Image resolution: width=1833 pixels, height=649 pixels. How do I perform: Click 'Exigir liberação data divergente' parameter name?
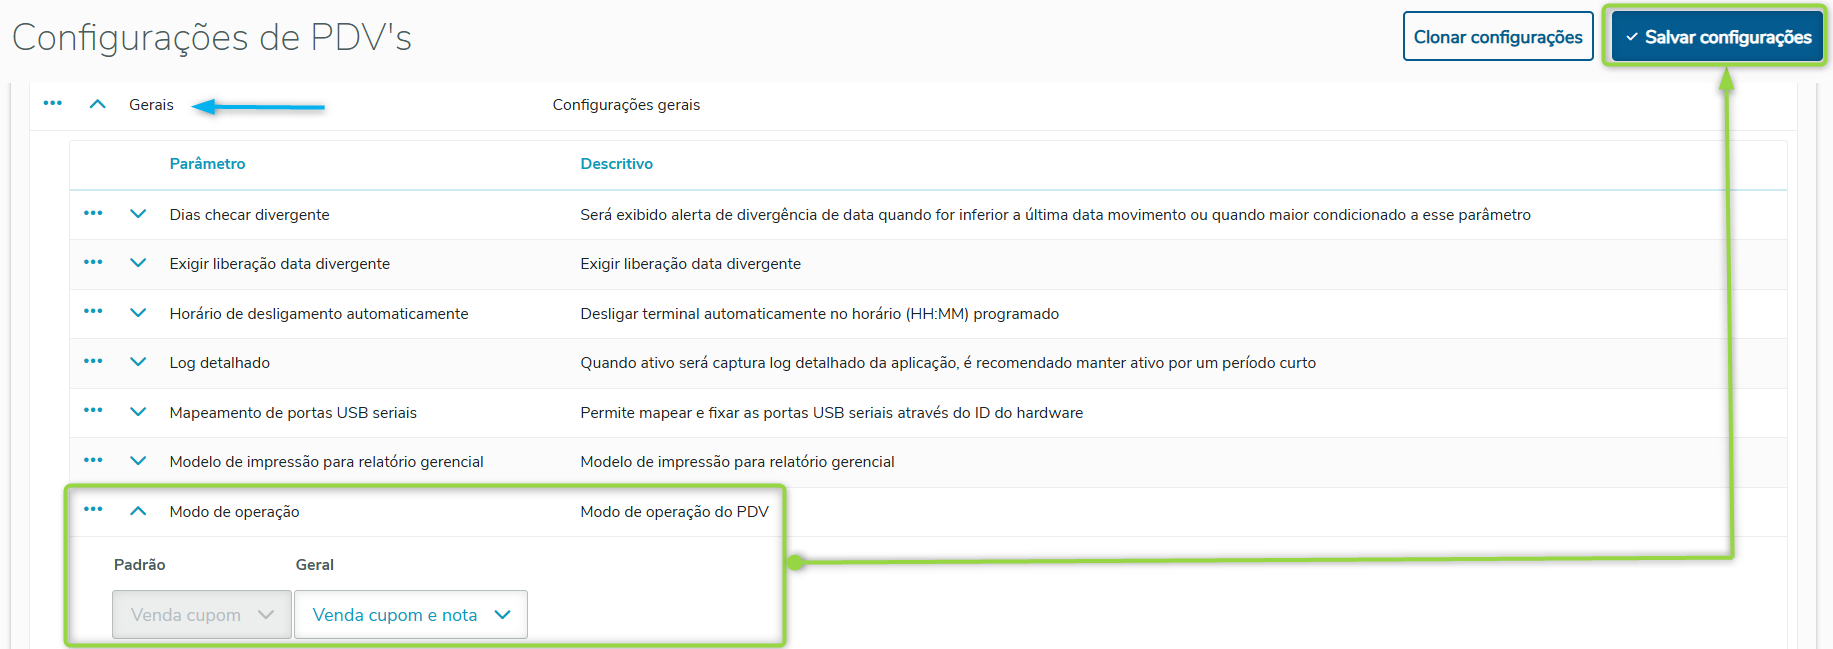[280, 264]
